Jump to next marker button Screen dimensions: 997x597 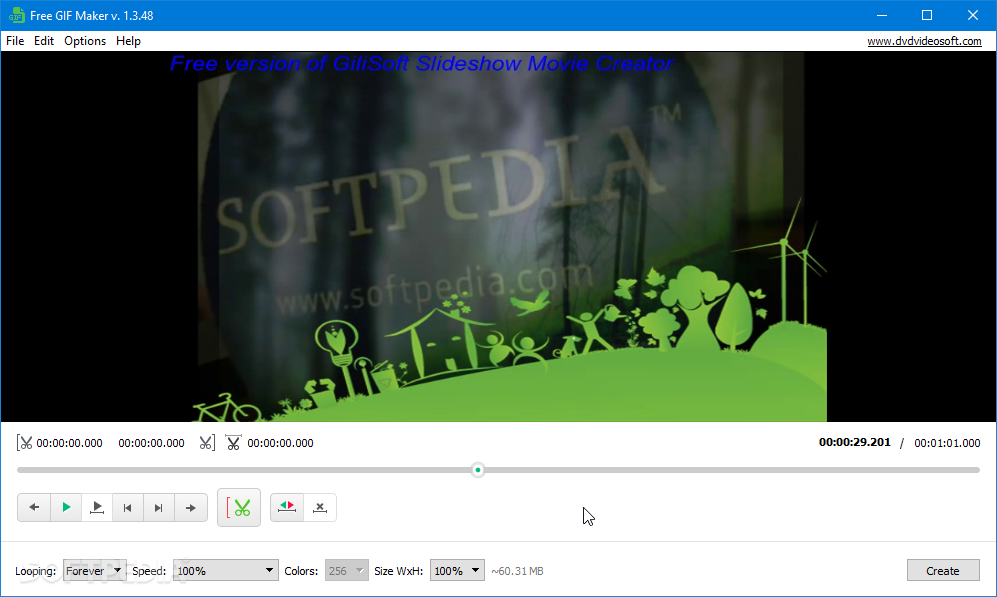[159, 507]
